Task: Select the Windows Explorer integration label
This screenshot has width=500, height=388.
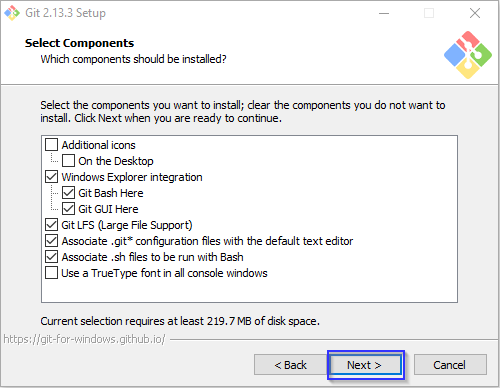Action: (132, 177)
